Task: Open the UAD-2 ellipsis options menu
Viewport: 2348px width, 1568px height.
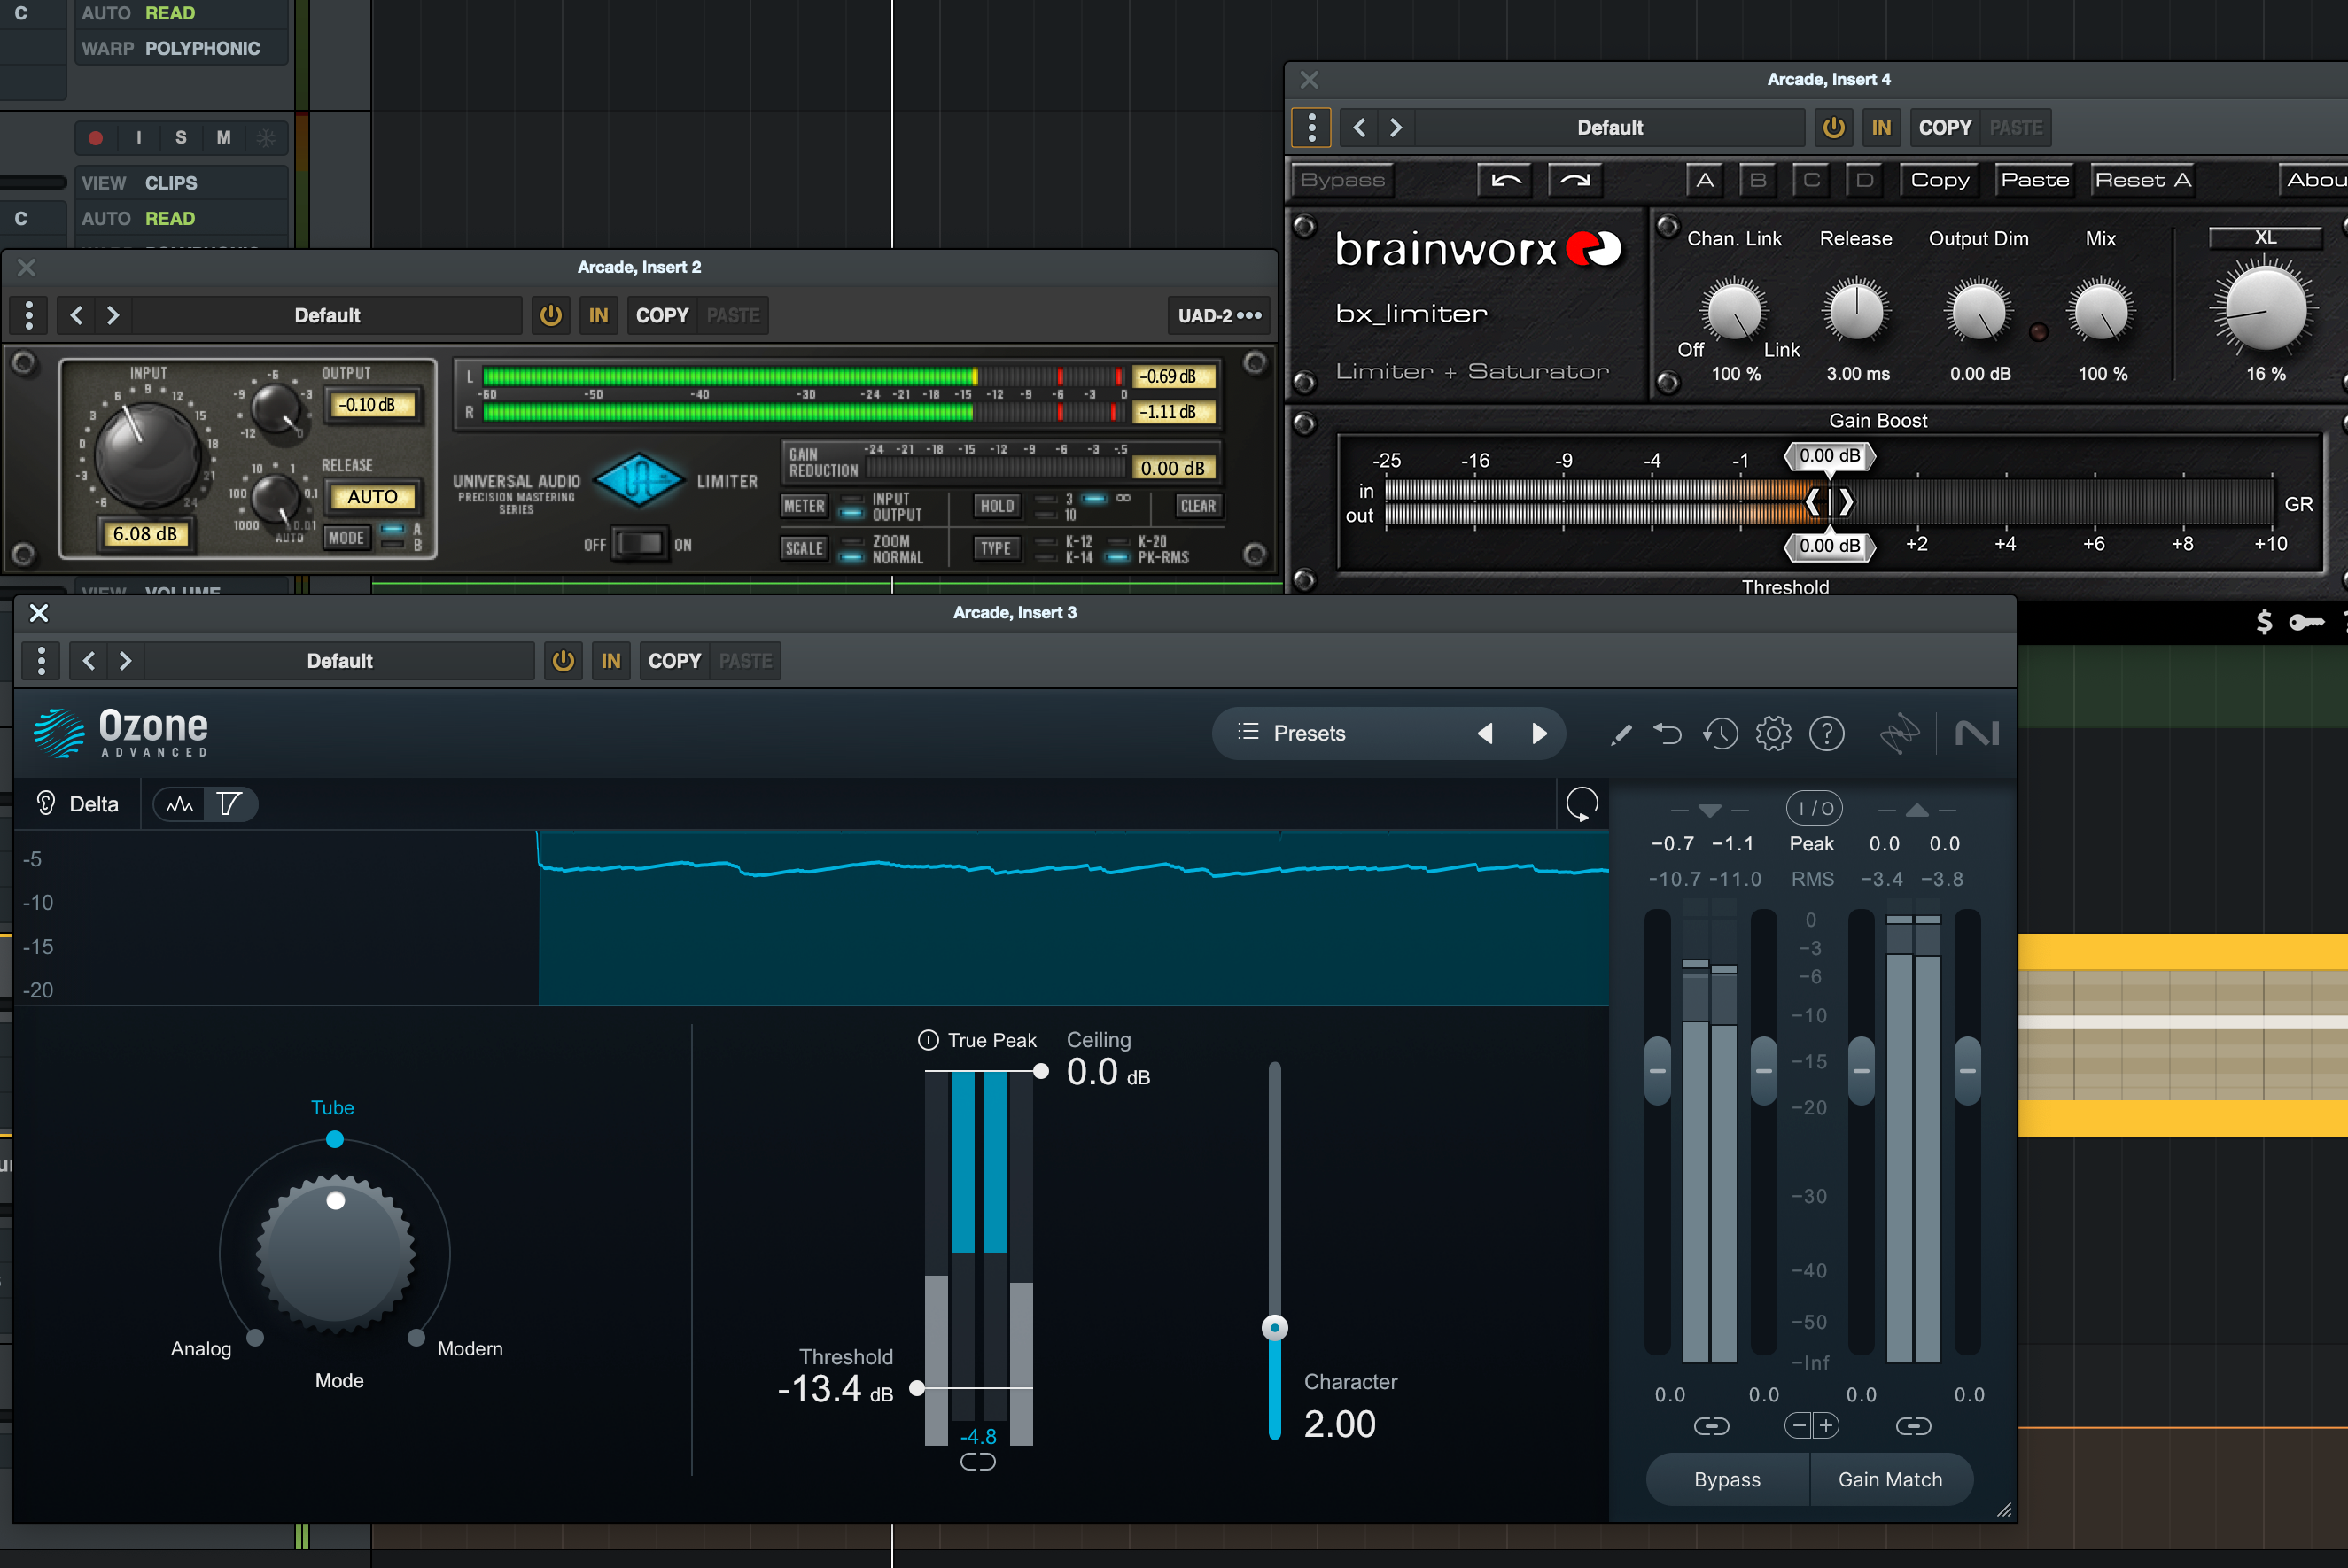Action: pos(1249,315)
